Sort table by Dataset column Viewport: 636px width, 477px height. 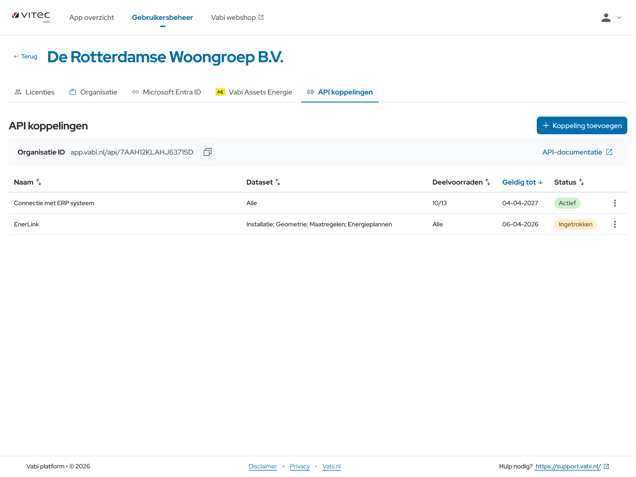263,182
